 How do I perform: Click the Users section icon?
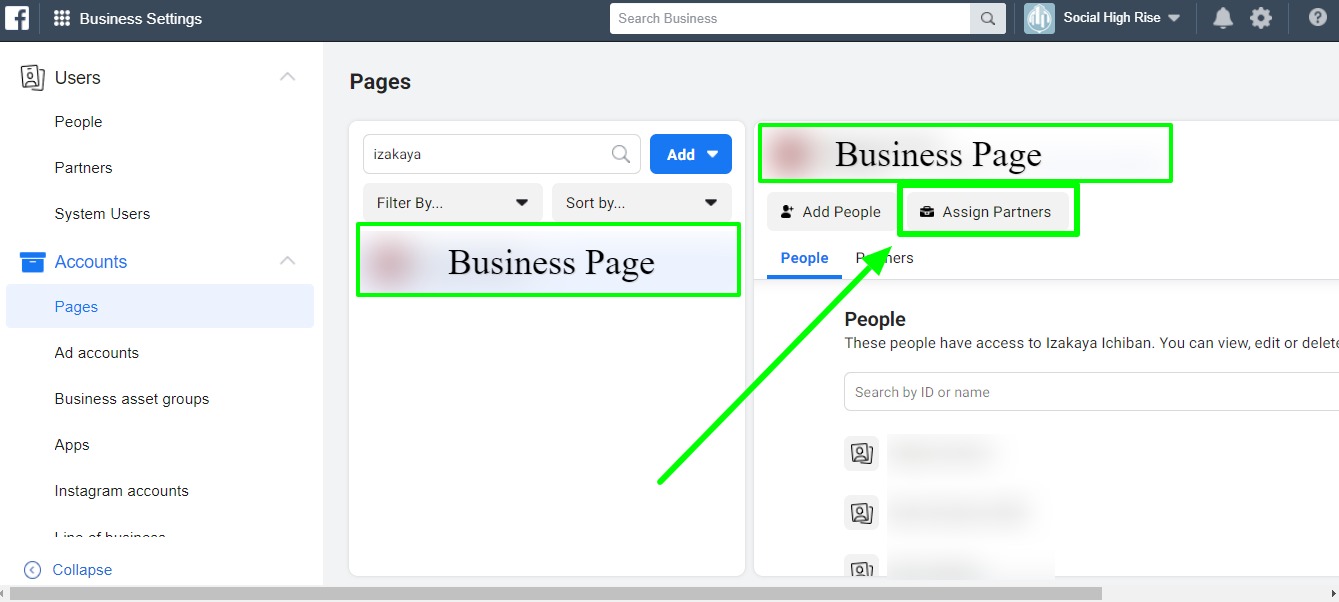tap(32, 77)
